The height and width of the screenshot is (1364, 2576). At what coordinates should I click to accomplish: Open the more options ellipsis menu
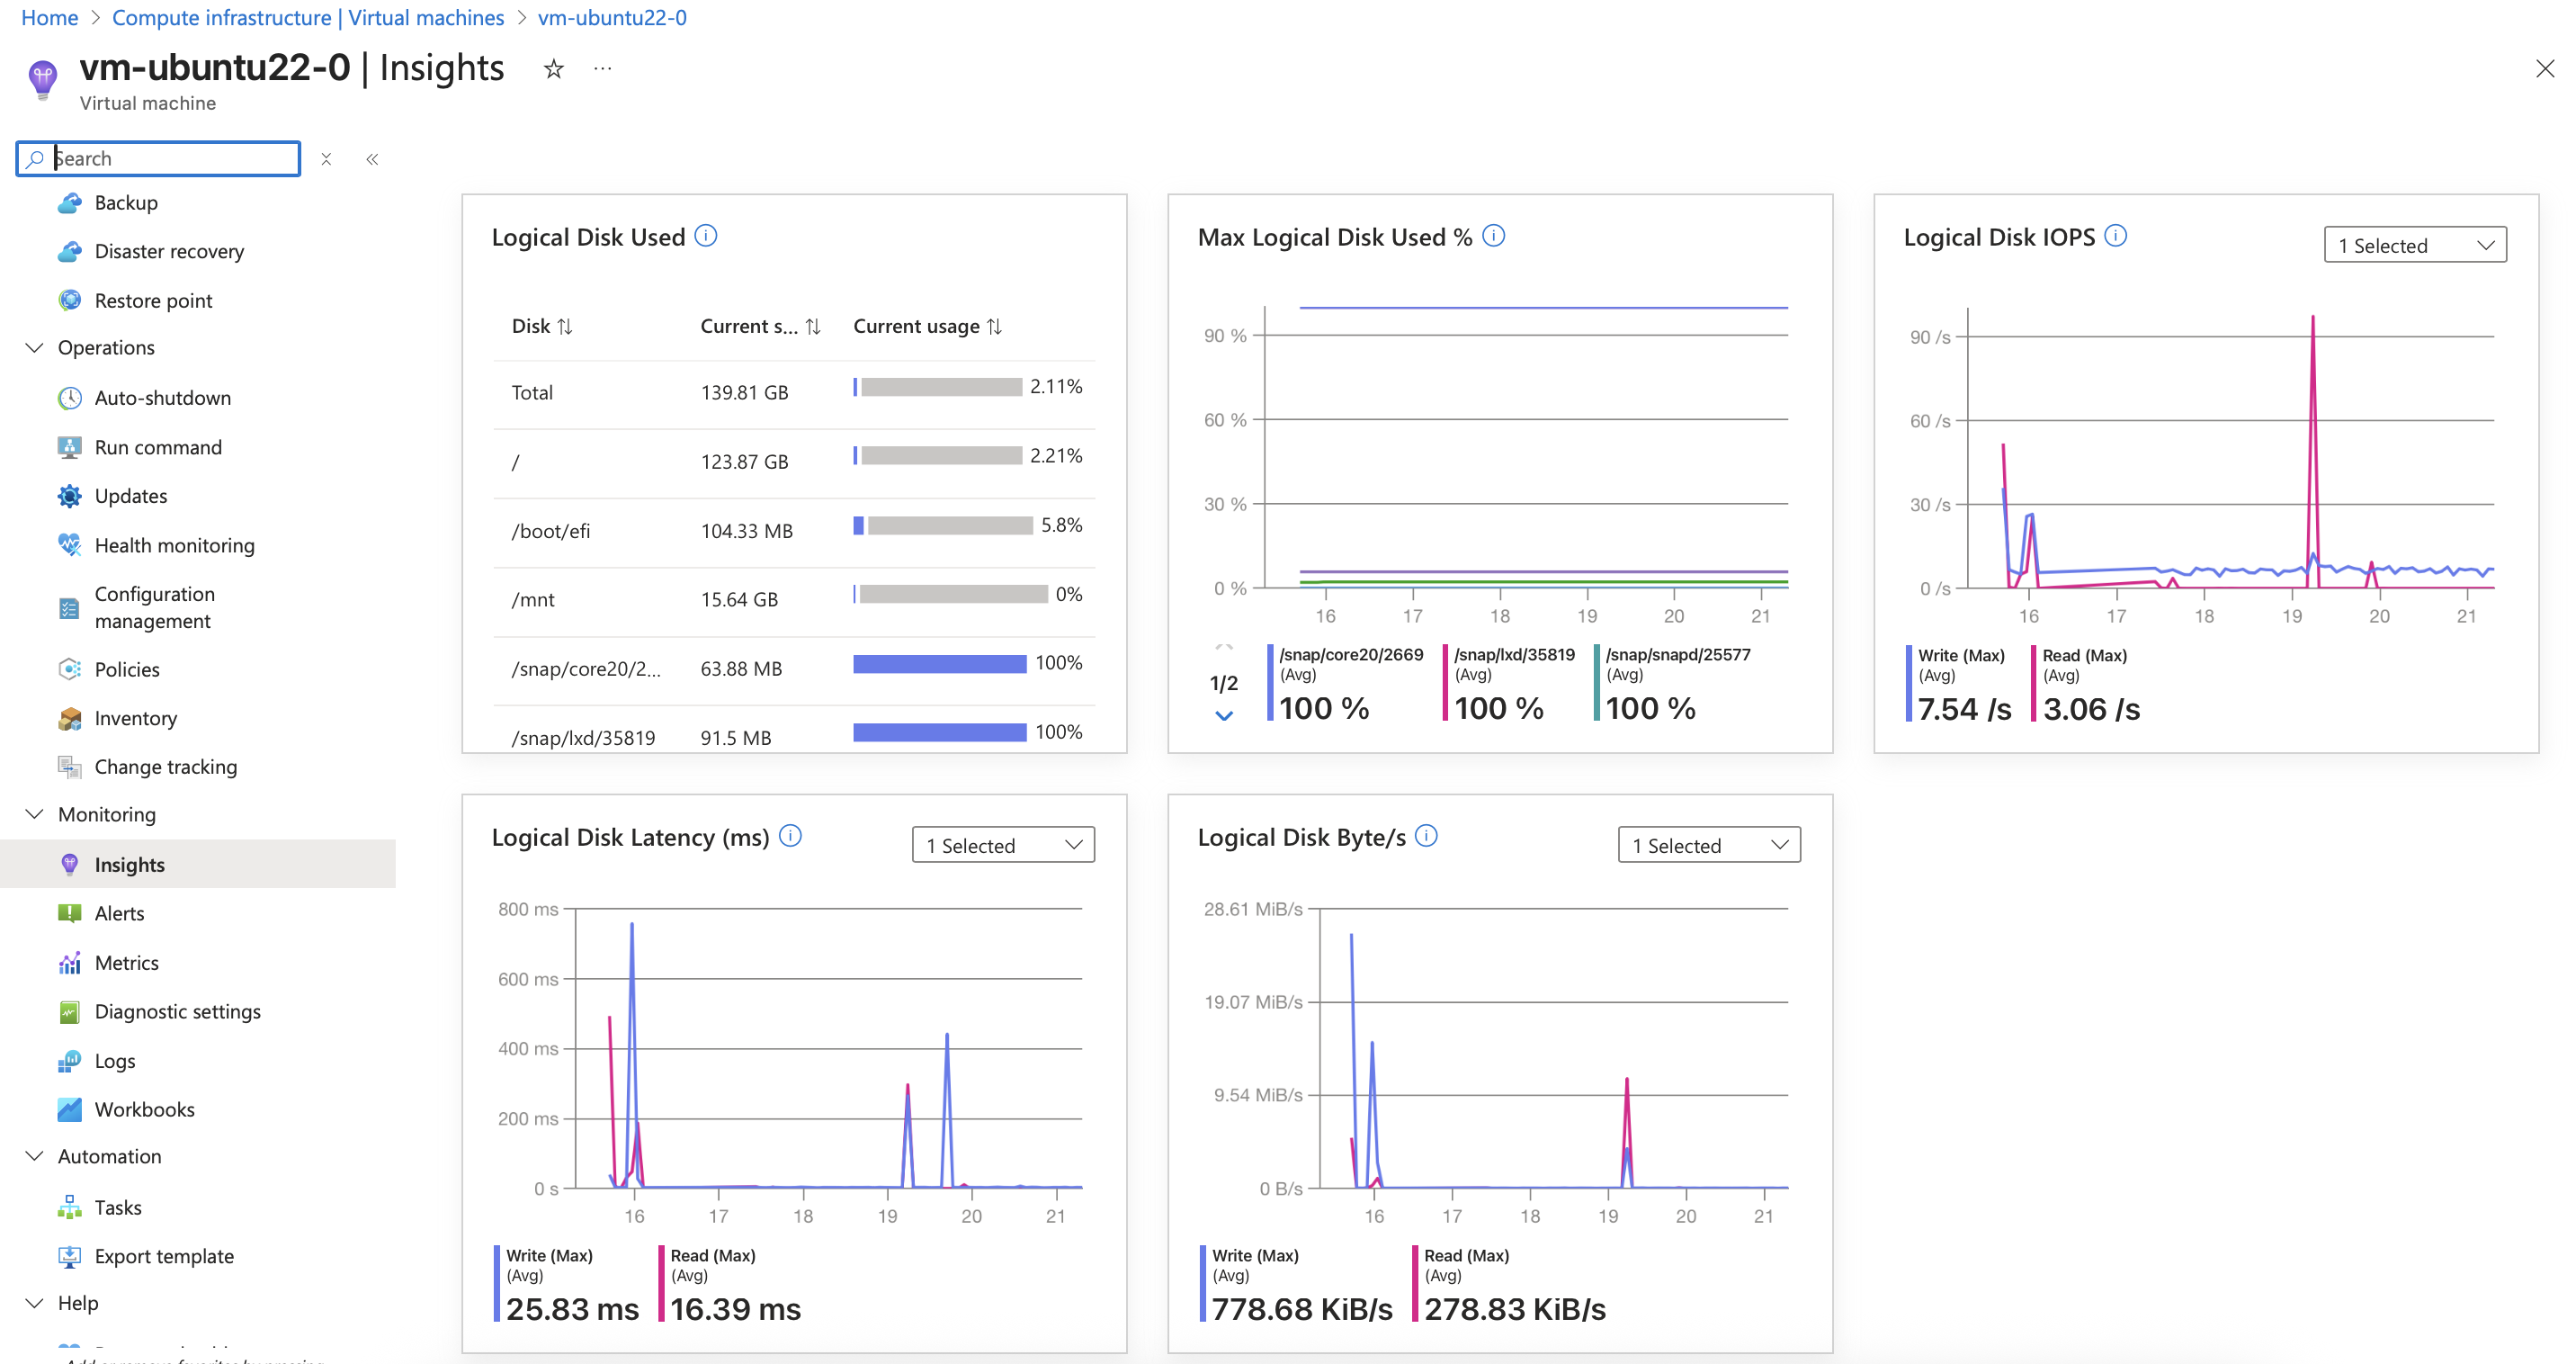tap(601, 68)
